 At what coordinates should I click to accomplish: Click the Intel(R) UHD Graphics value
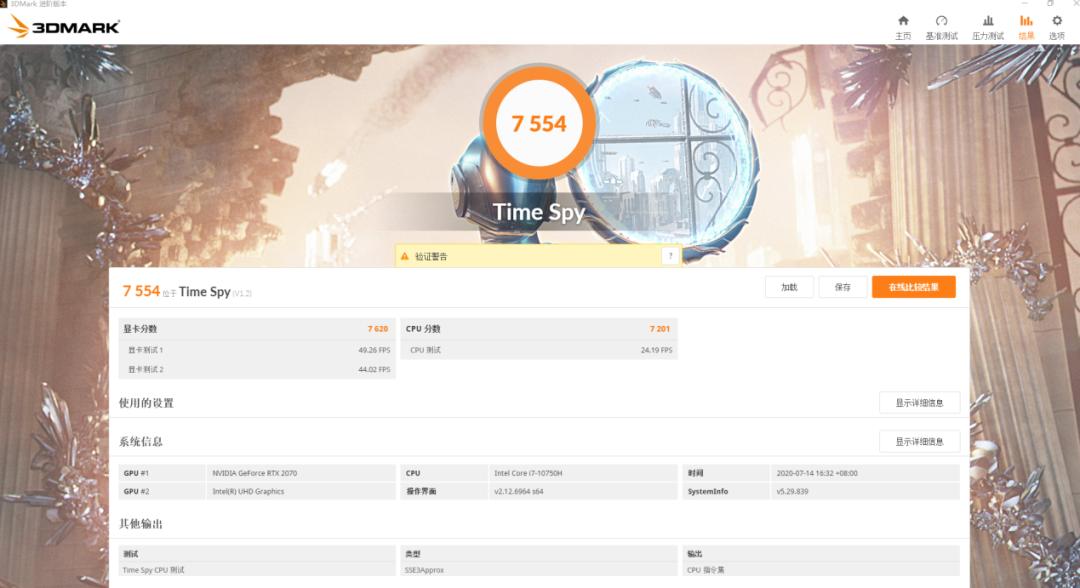pos(248,492)
